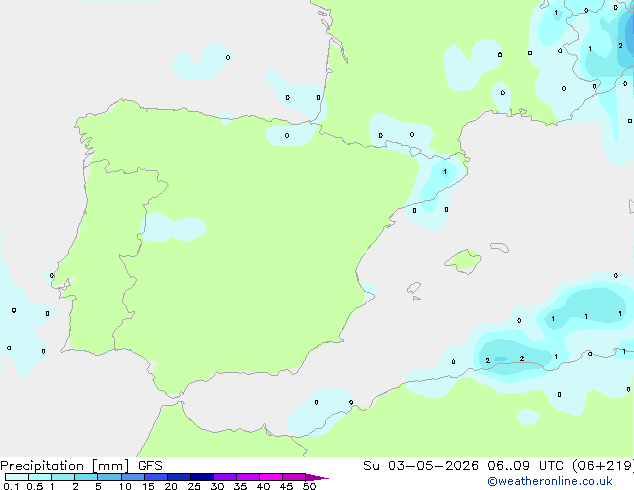Click the 35–40 mm legend swatch

click(x=248, y=477)
